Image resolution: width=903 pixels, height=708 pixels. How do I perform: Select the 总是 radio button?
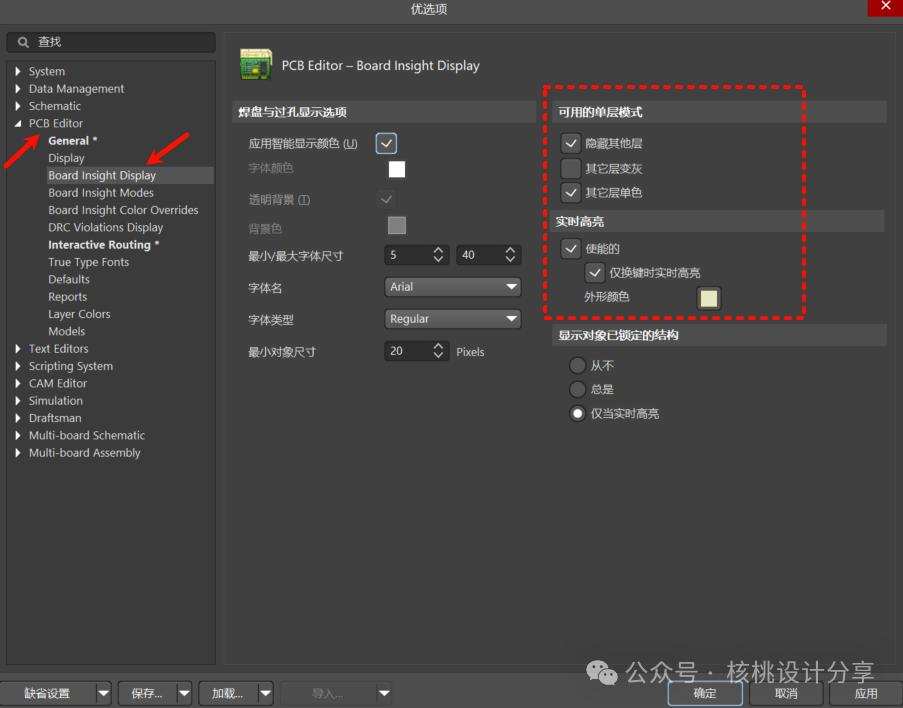tap(577, 389)
